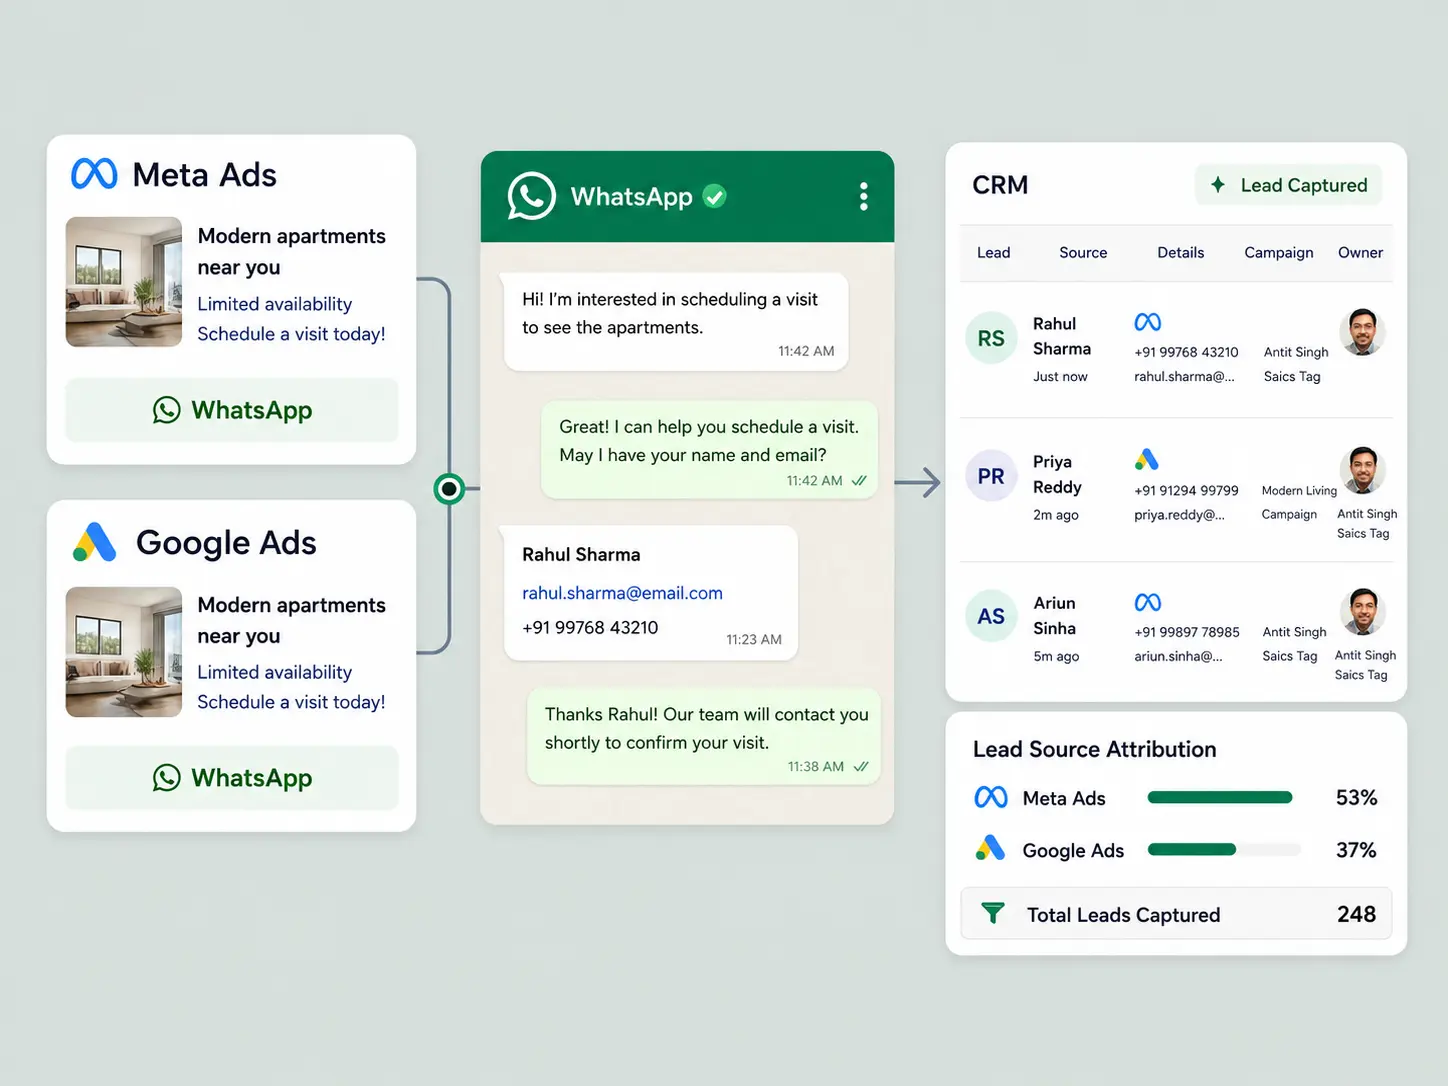This screenshot has width=1448, height=1086.
Task: Click the AS avatar for Ariun Sinha
Action: 991,616
